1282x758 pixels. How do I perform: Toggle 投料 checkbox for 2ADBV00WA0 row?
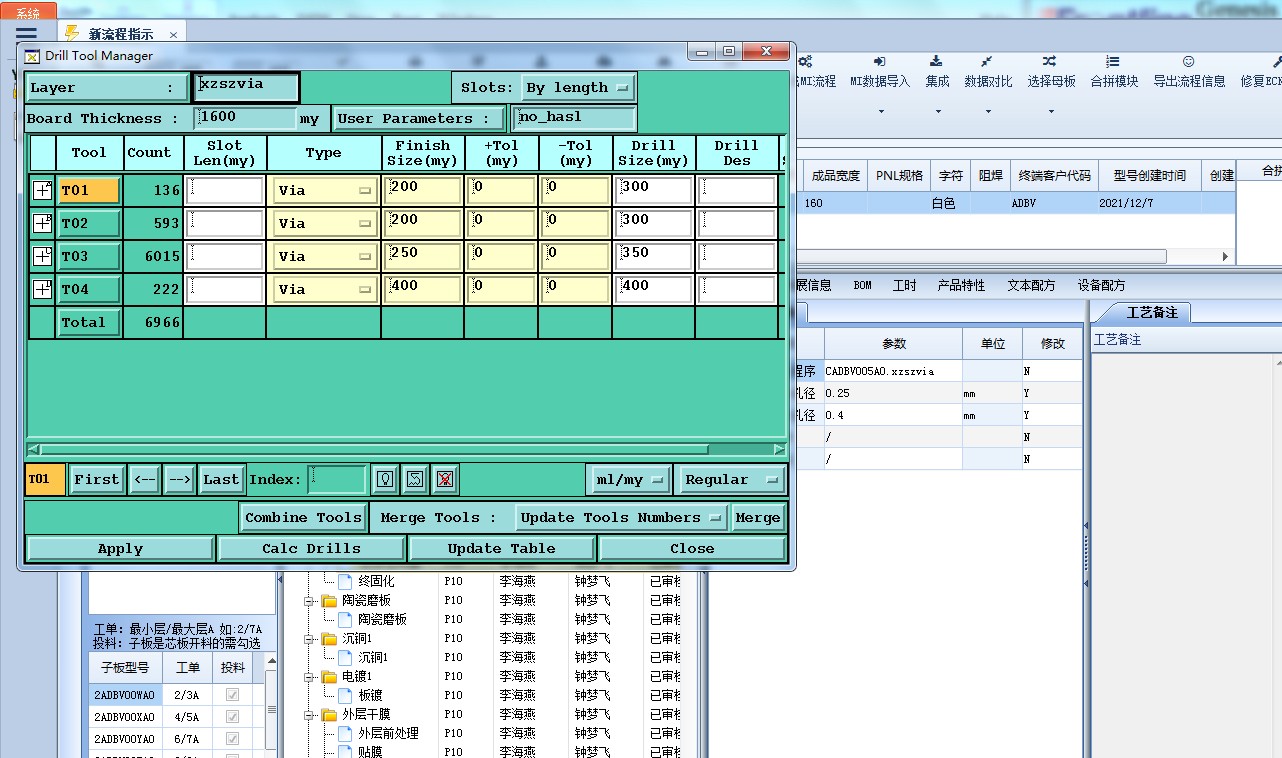coord(232,694)
